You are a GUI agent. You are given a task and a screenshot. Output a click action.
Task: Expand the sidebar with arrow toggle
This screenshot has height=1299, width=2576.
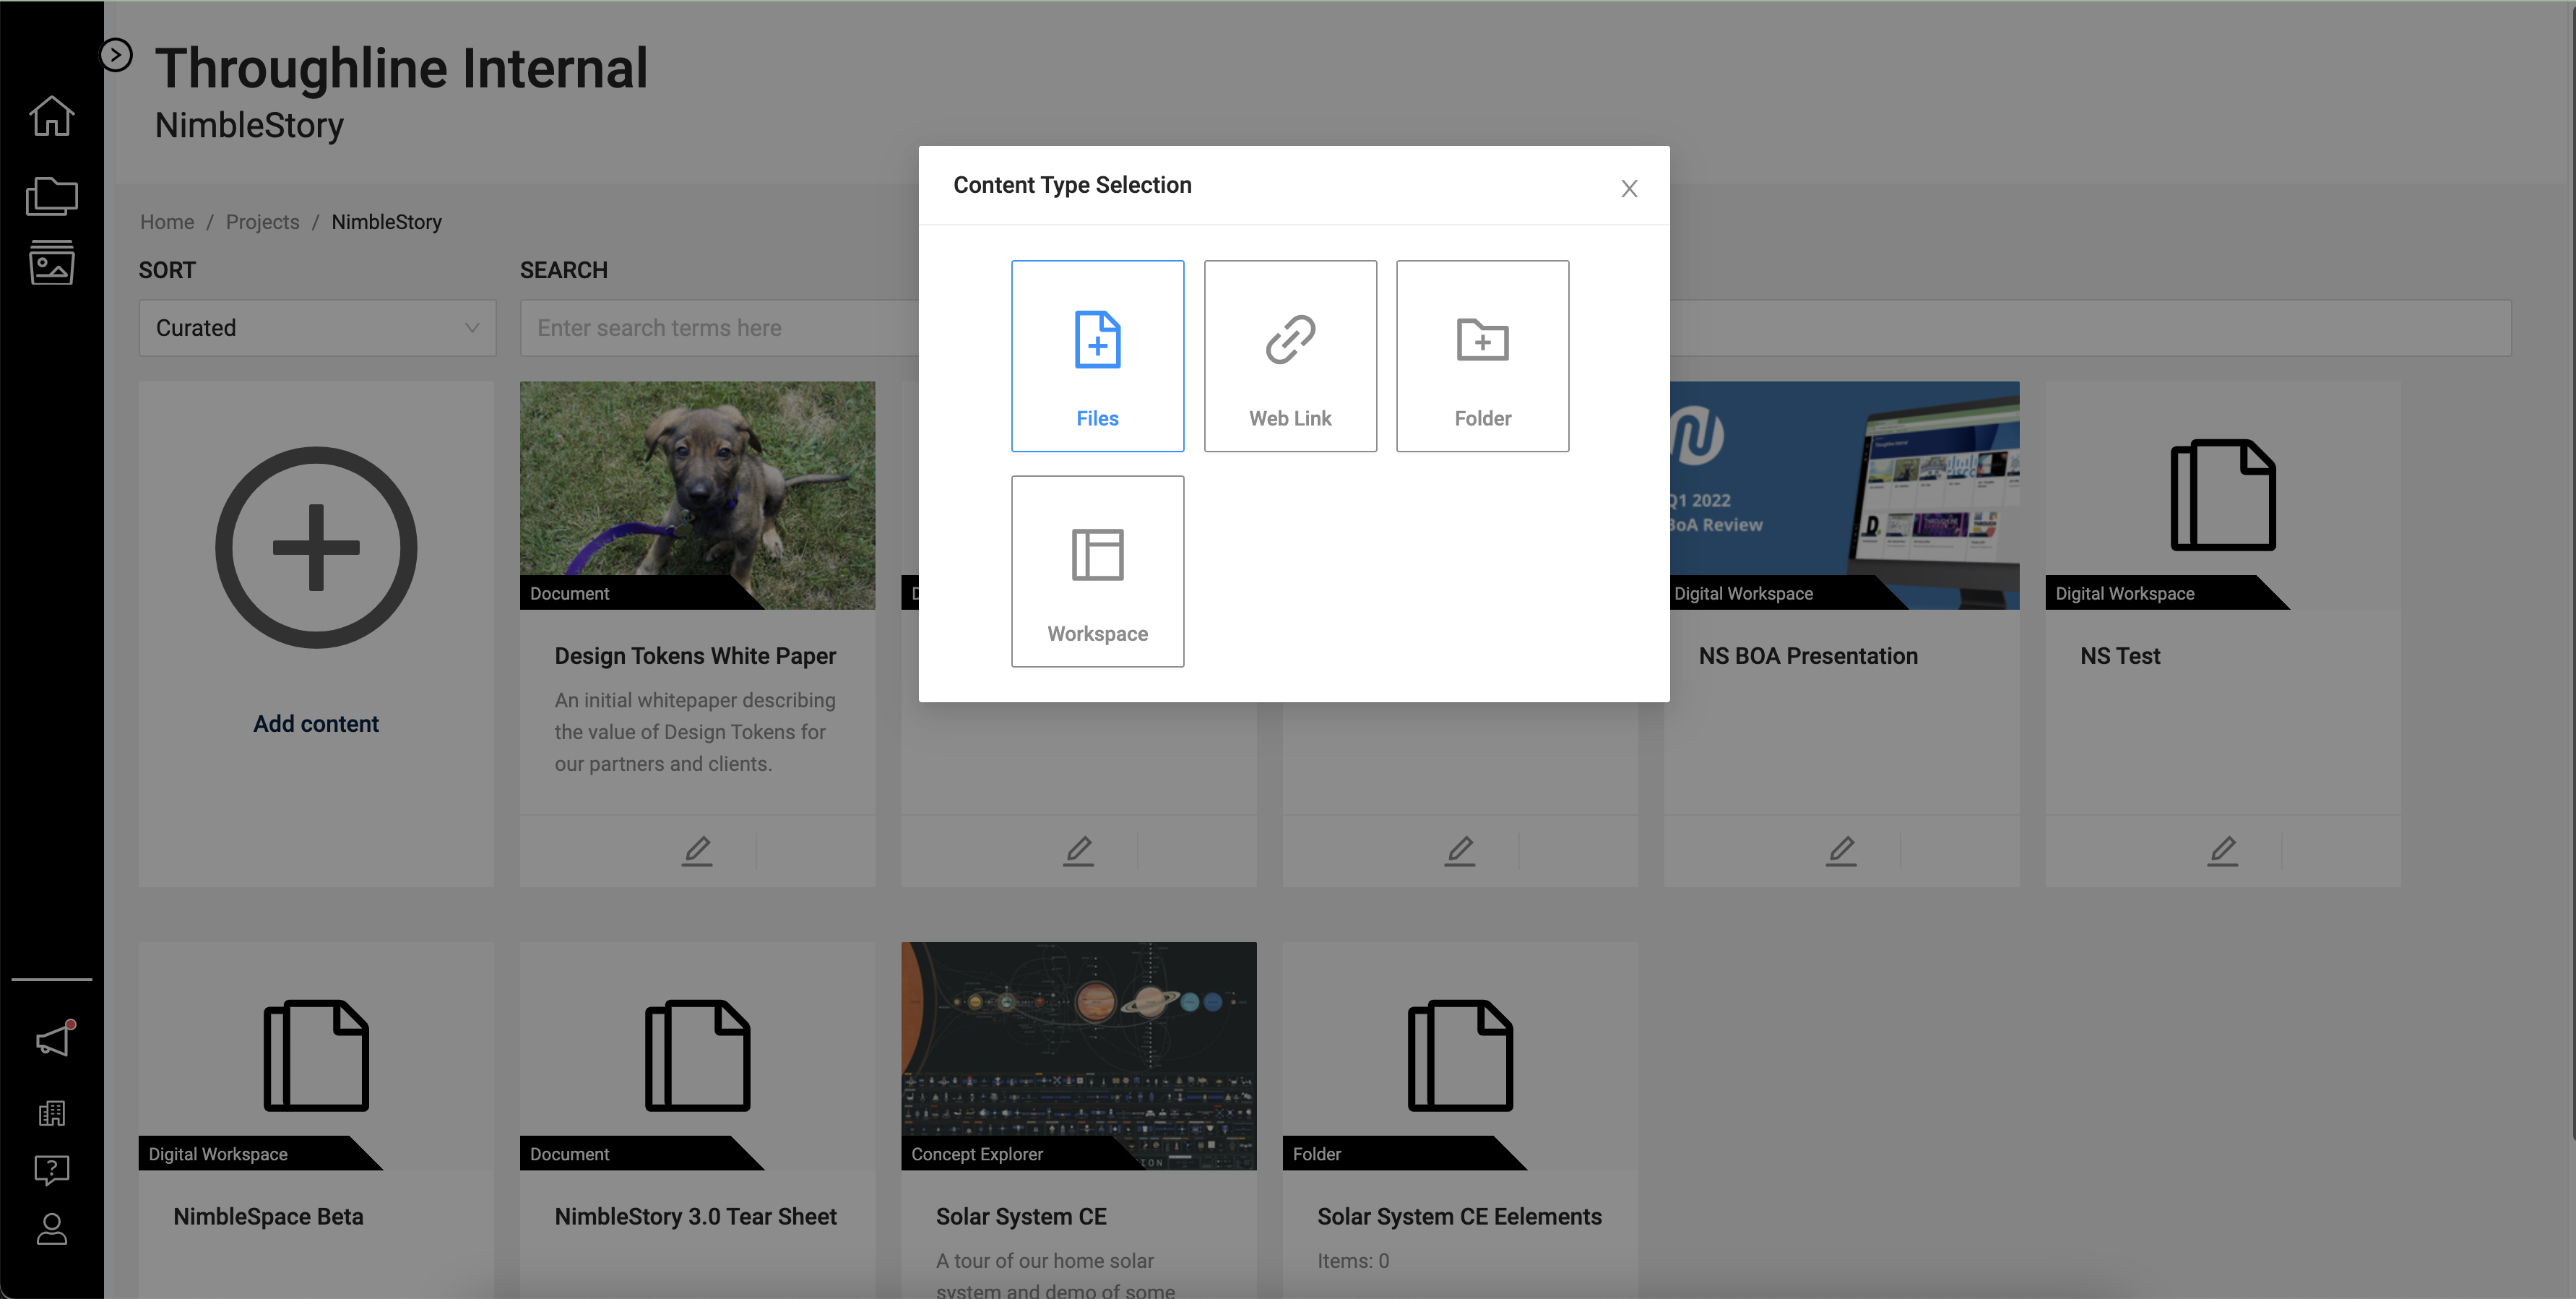tap(116, 54)
